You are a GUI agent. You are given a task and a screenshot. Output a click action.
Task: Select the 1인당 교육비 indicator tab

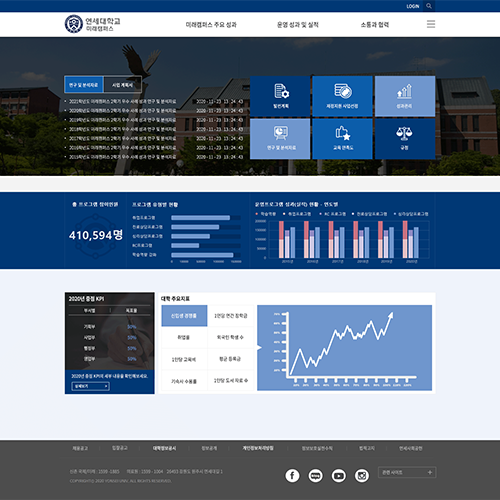pyautogui.click(x=184, y=359)
